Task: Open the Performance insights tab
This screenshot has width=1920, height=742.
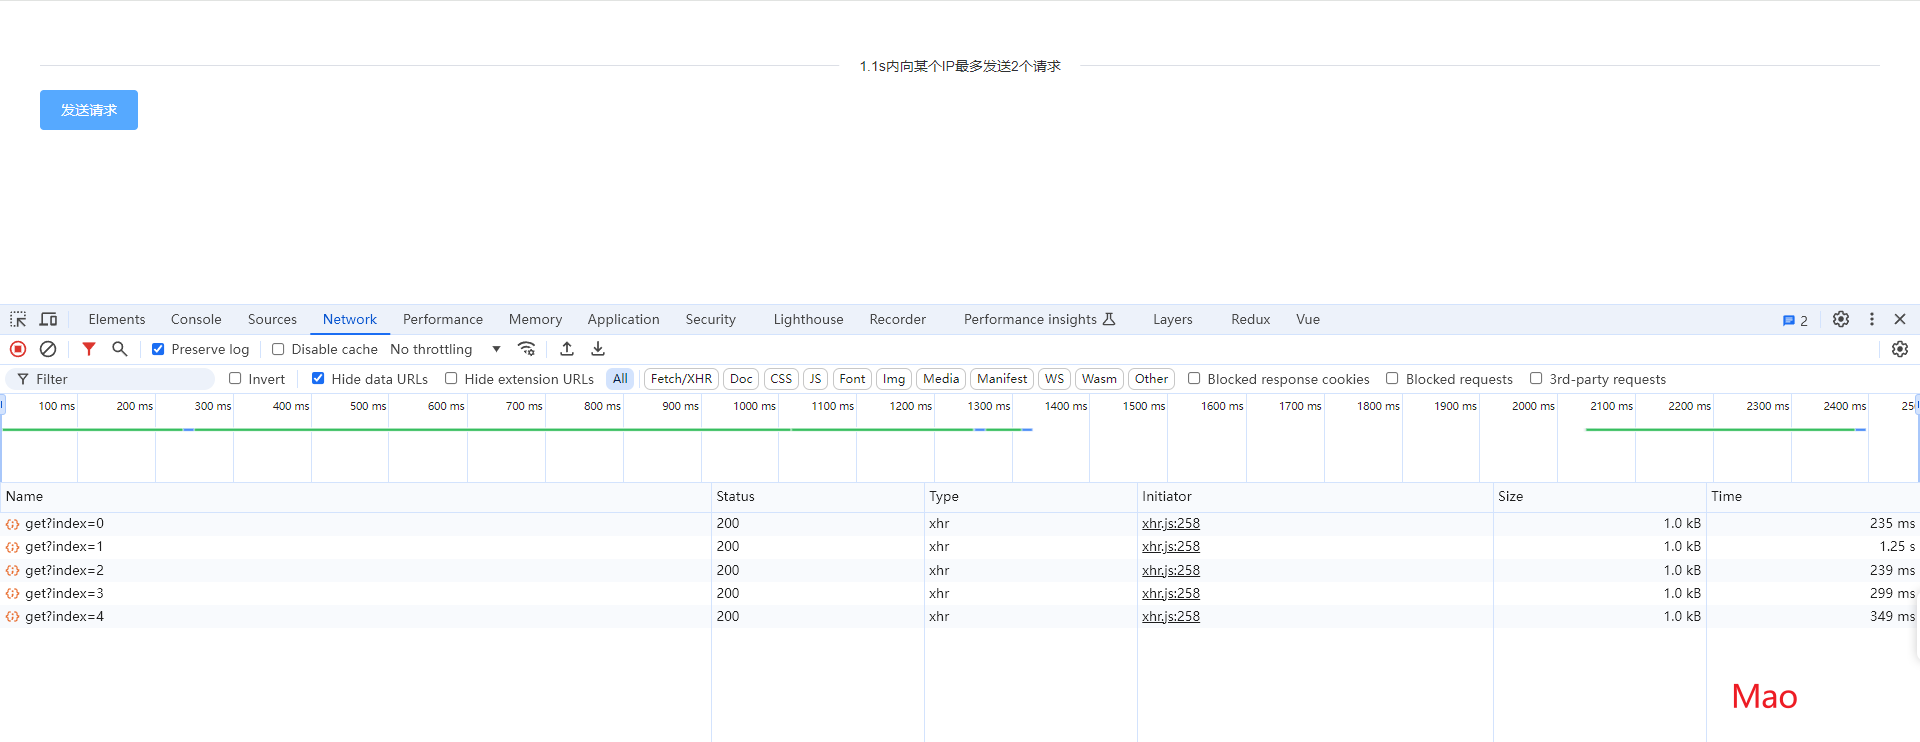Action: click(1039, 319)
